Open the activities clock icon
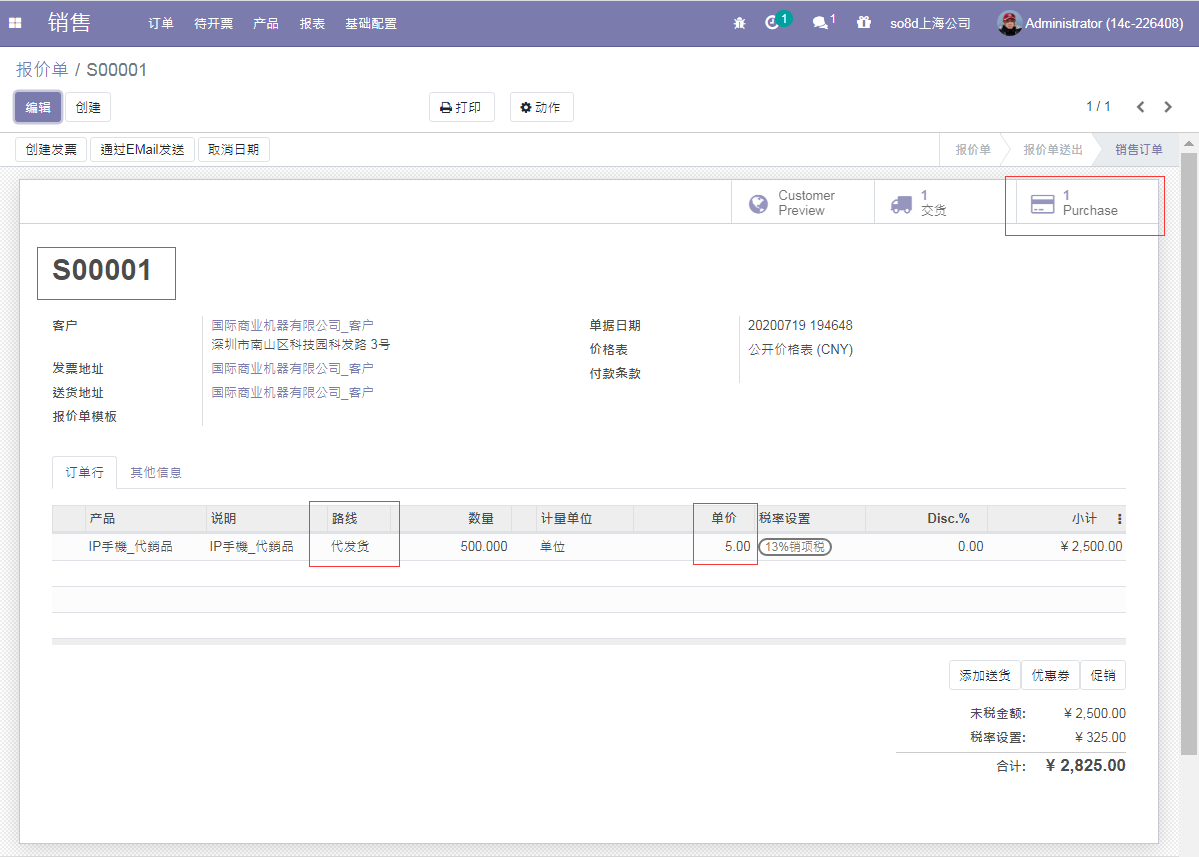 tap(773, 23)
